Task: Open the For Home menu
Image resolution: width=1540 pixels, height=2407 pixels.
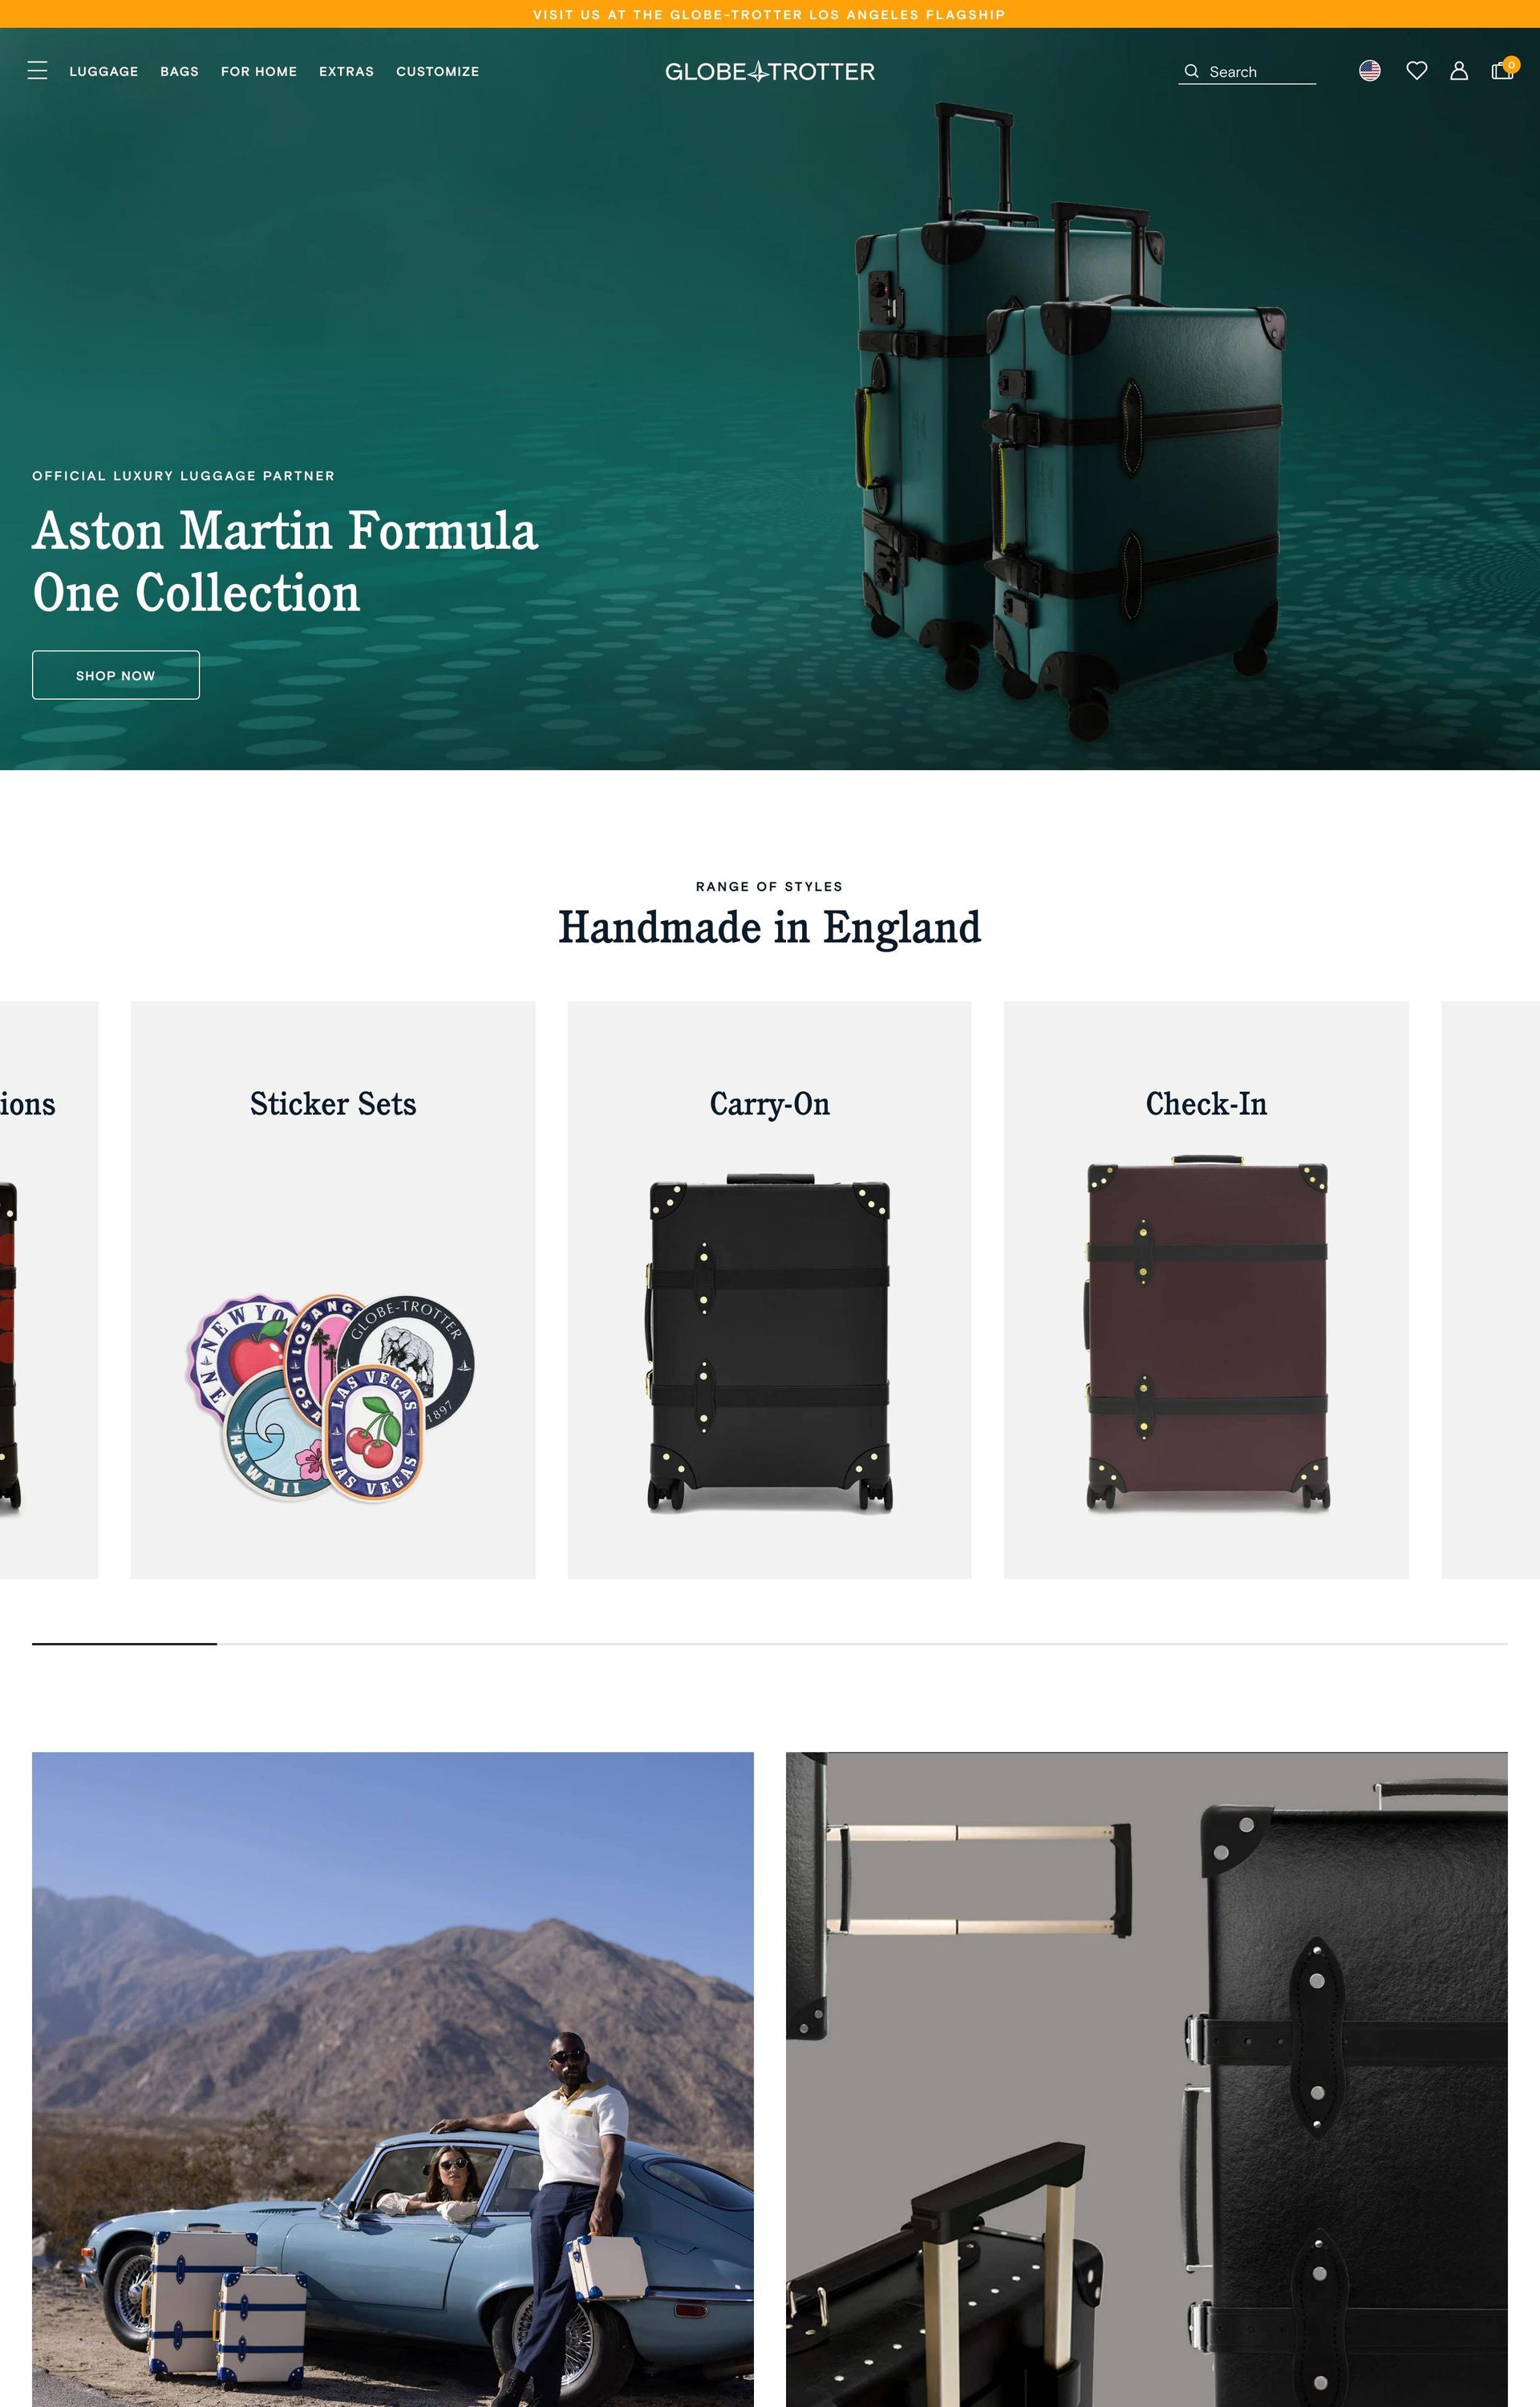Action: pyautogui.click(x=259, y=72)
